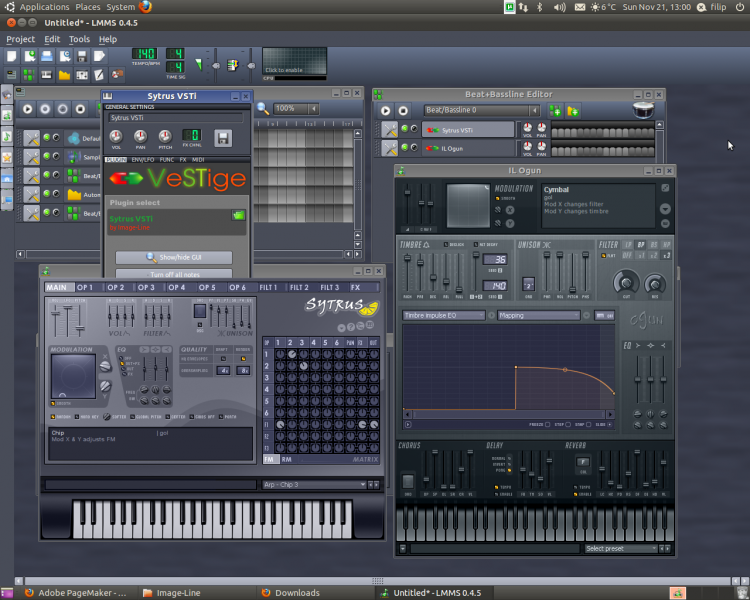Click the Ogun filter CUT knob
The height and width of the screenshot is (600, 750).
[626, 283]
